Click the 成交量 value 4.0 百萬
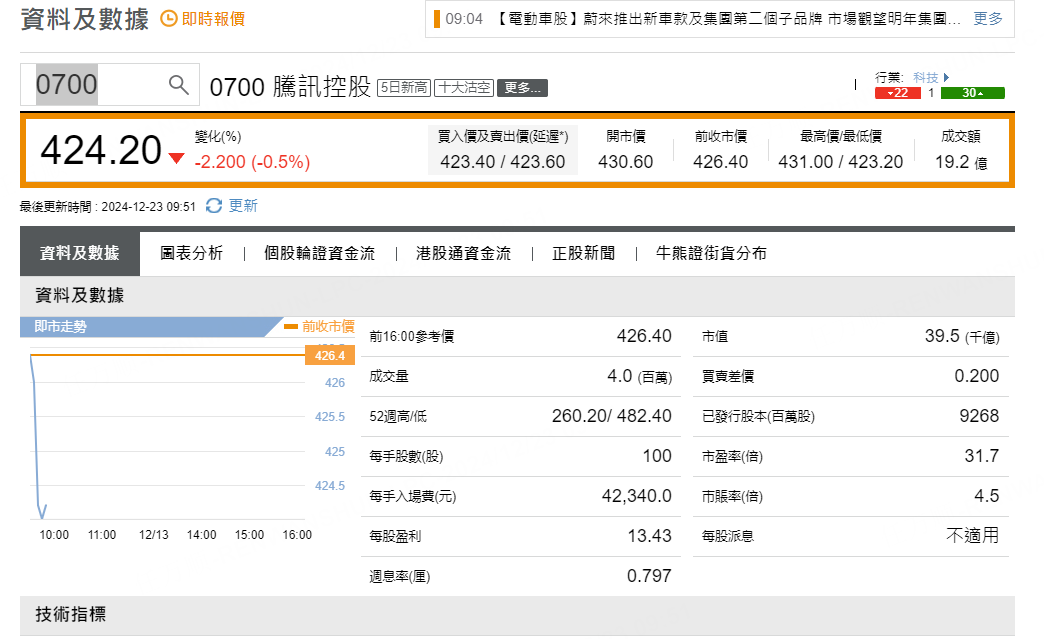Screen dimensions: 1044x639 coord(639,376)
